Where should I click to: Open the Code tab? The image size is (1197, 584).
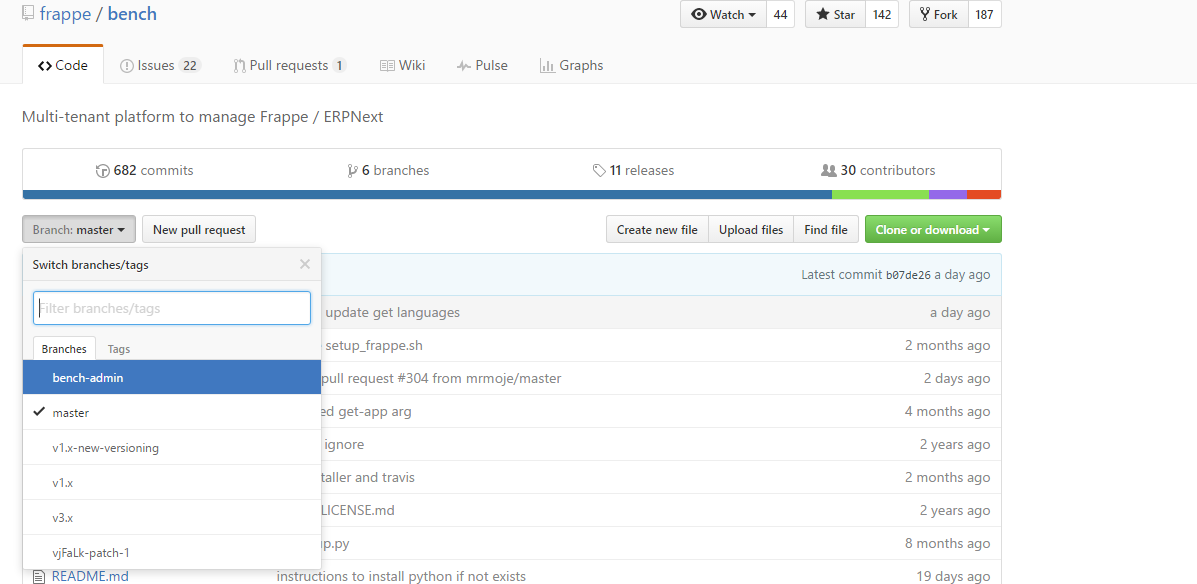coord(63,66)
